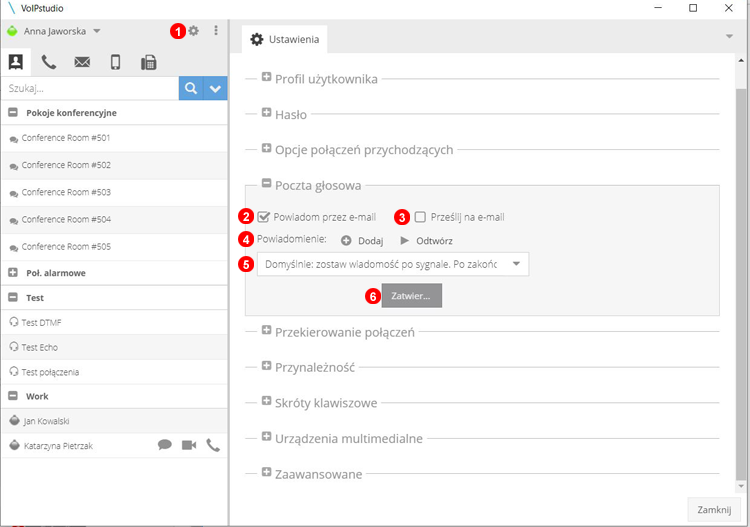Click the Szukaj search input field
The height and width of the screenshot is (527, 750).
pos(90,88)
